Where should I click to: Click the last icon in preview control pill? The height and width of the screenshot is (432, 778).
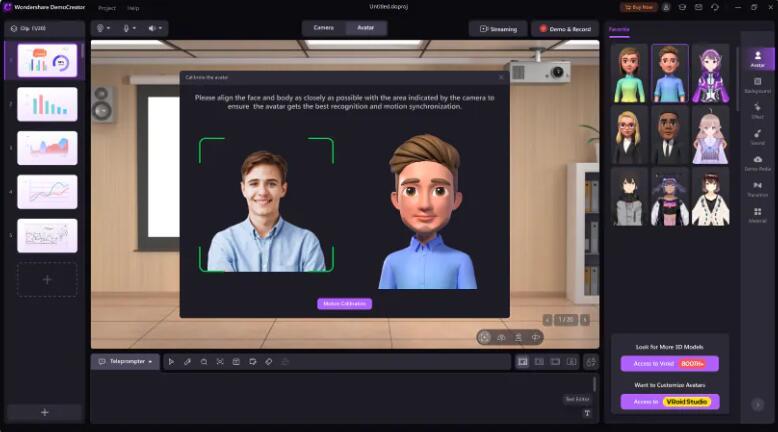pos(535,337)
